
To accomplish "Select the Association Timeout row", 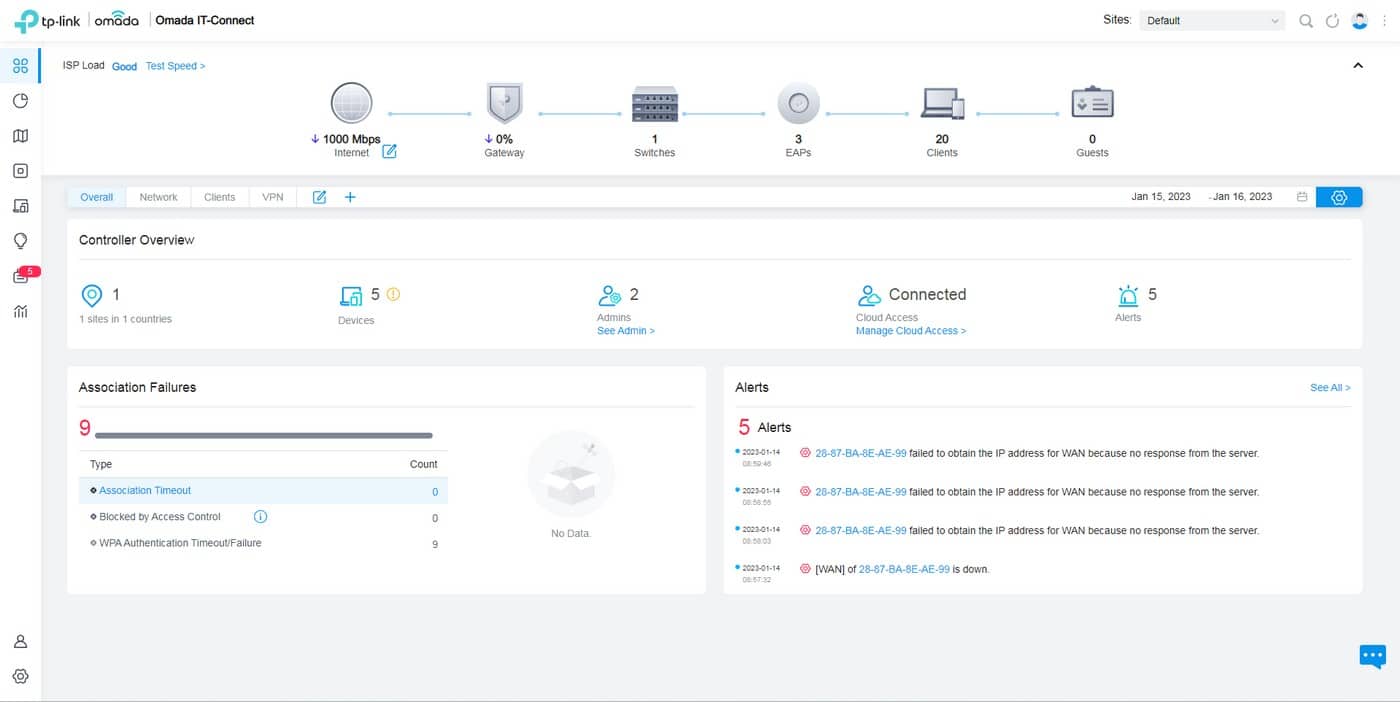I will coord(145,491).
